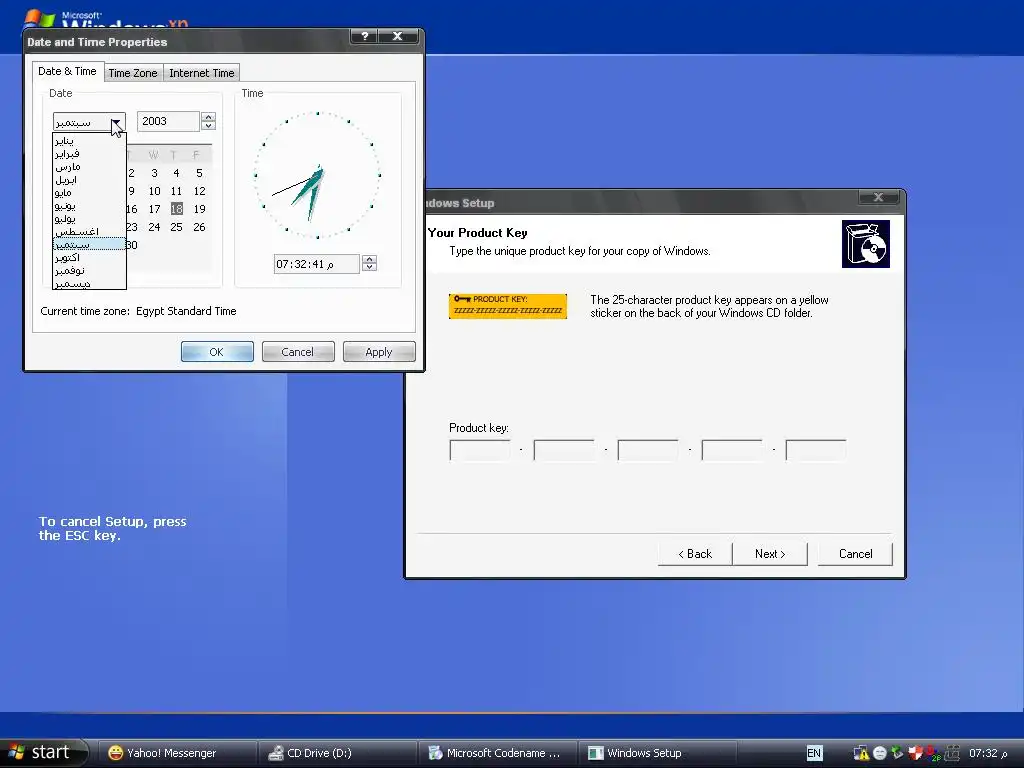Switch to Microsoft Codename taskbar item
Screen dimensions: 1024x768
(x=496, y=753)
